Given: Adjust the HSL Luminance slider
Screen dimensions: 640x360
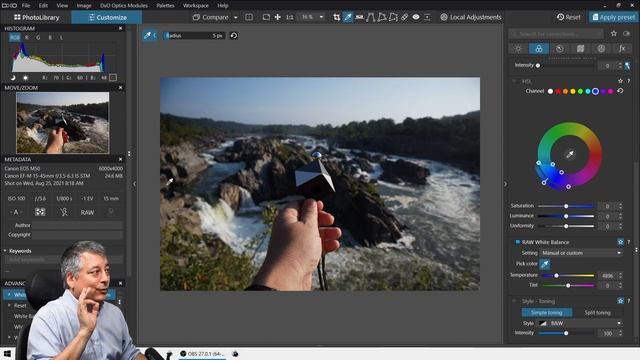Looking at the screenshot, I should [566, 216].
